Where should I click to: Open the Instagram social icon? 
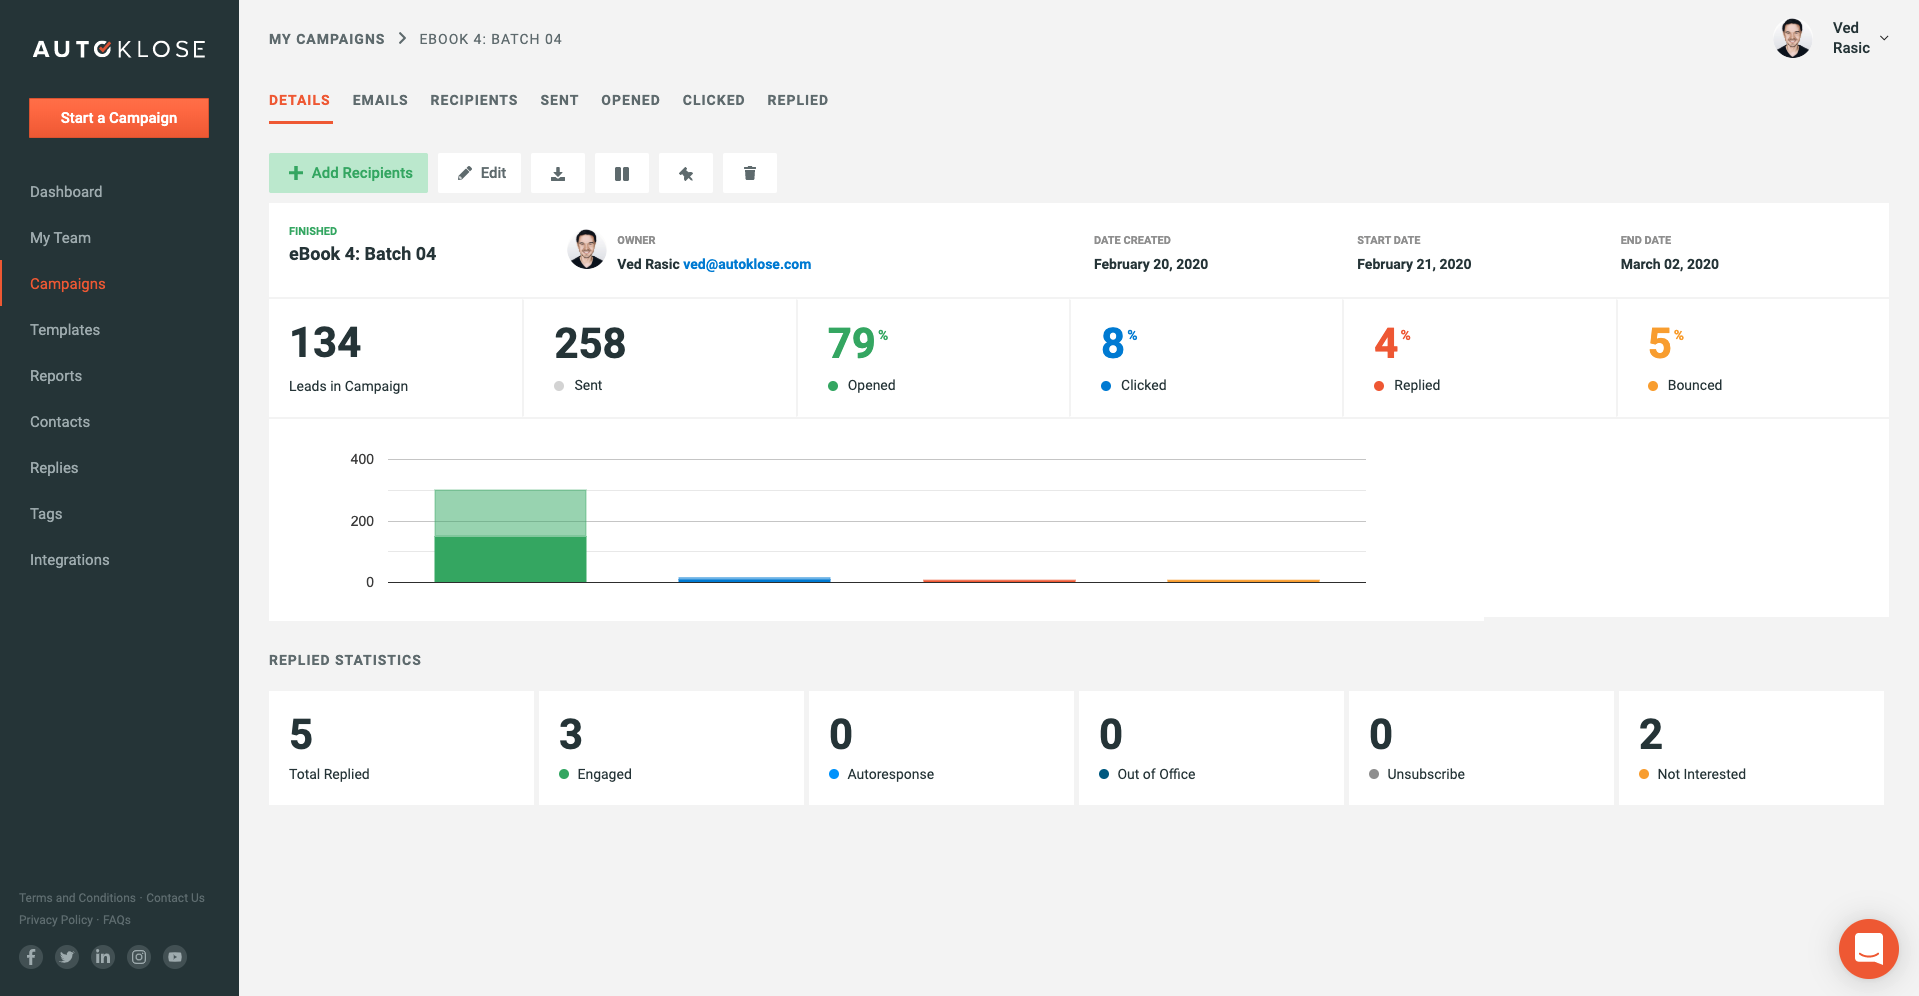tap(139, 957)
